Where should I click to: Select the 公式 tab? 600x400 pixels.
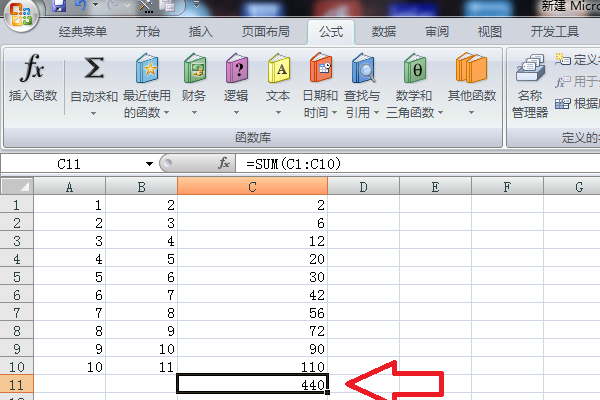click(x=331, y=32)
